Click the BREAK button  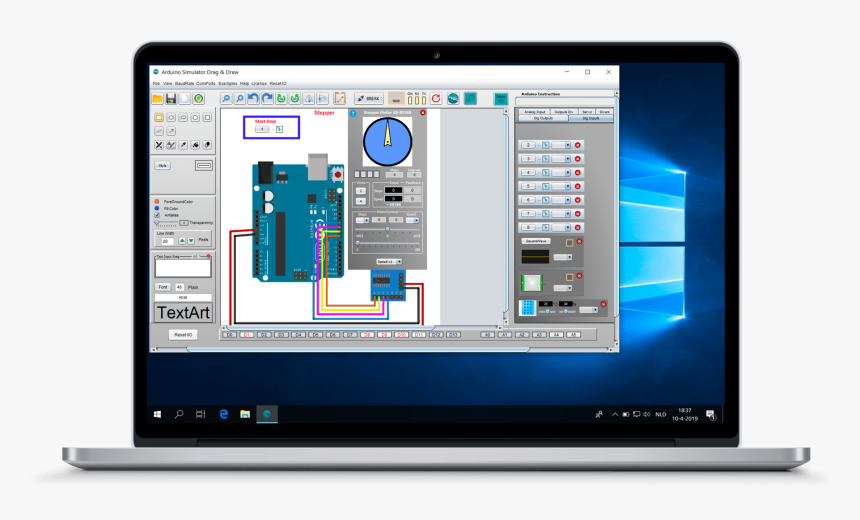click(x=369, y=99)
